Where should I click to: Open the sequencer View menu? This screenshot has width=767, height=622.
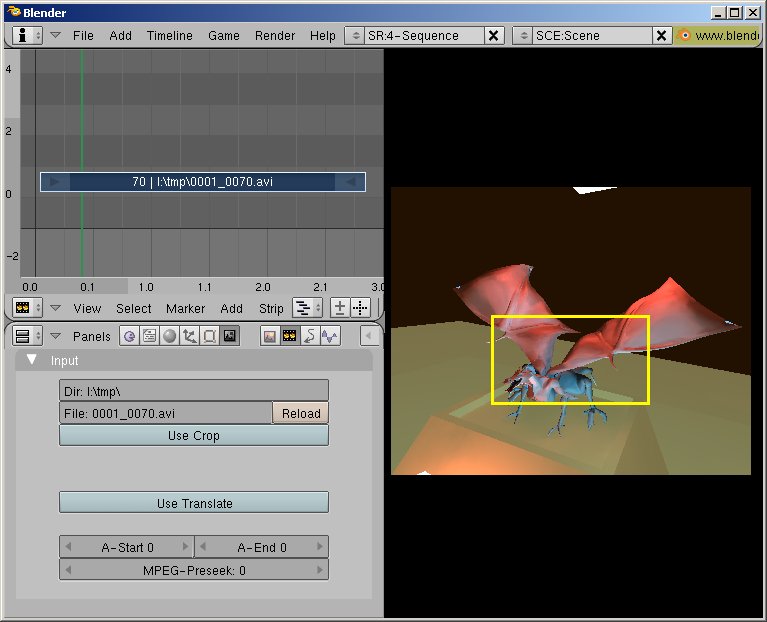point(87,309)
